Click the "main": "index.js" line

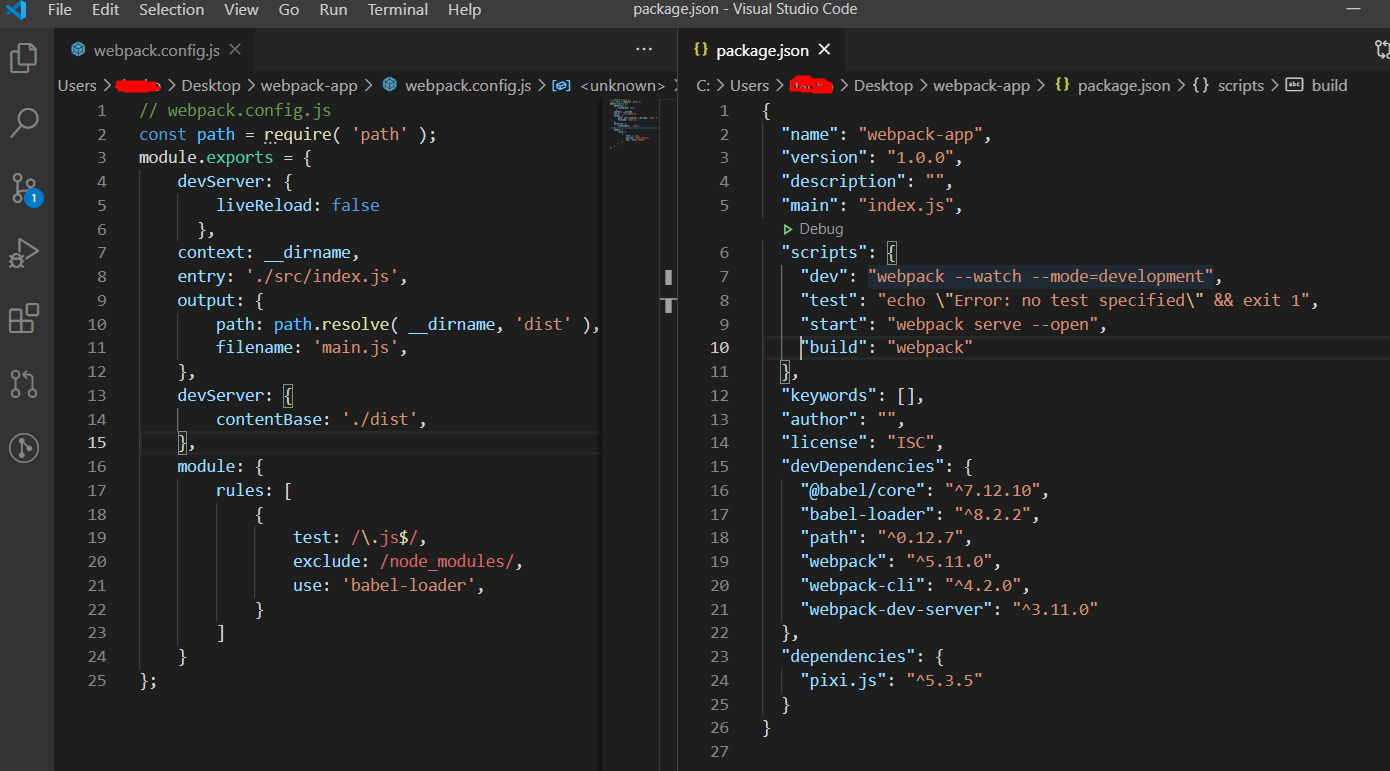coord(871,205)
